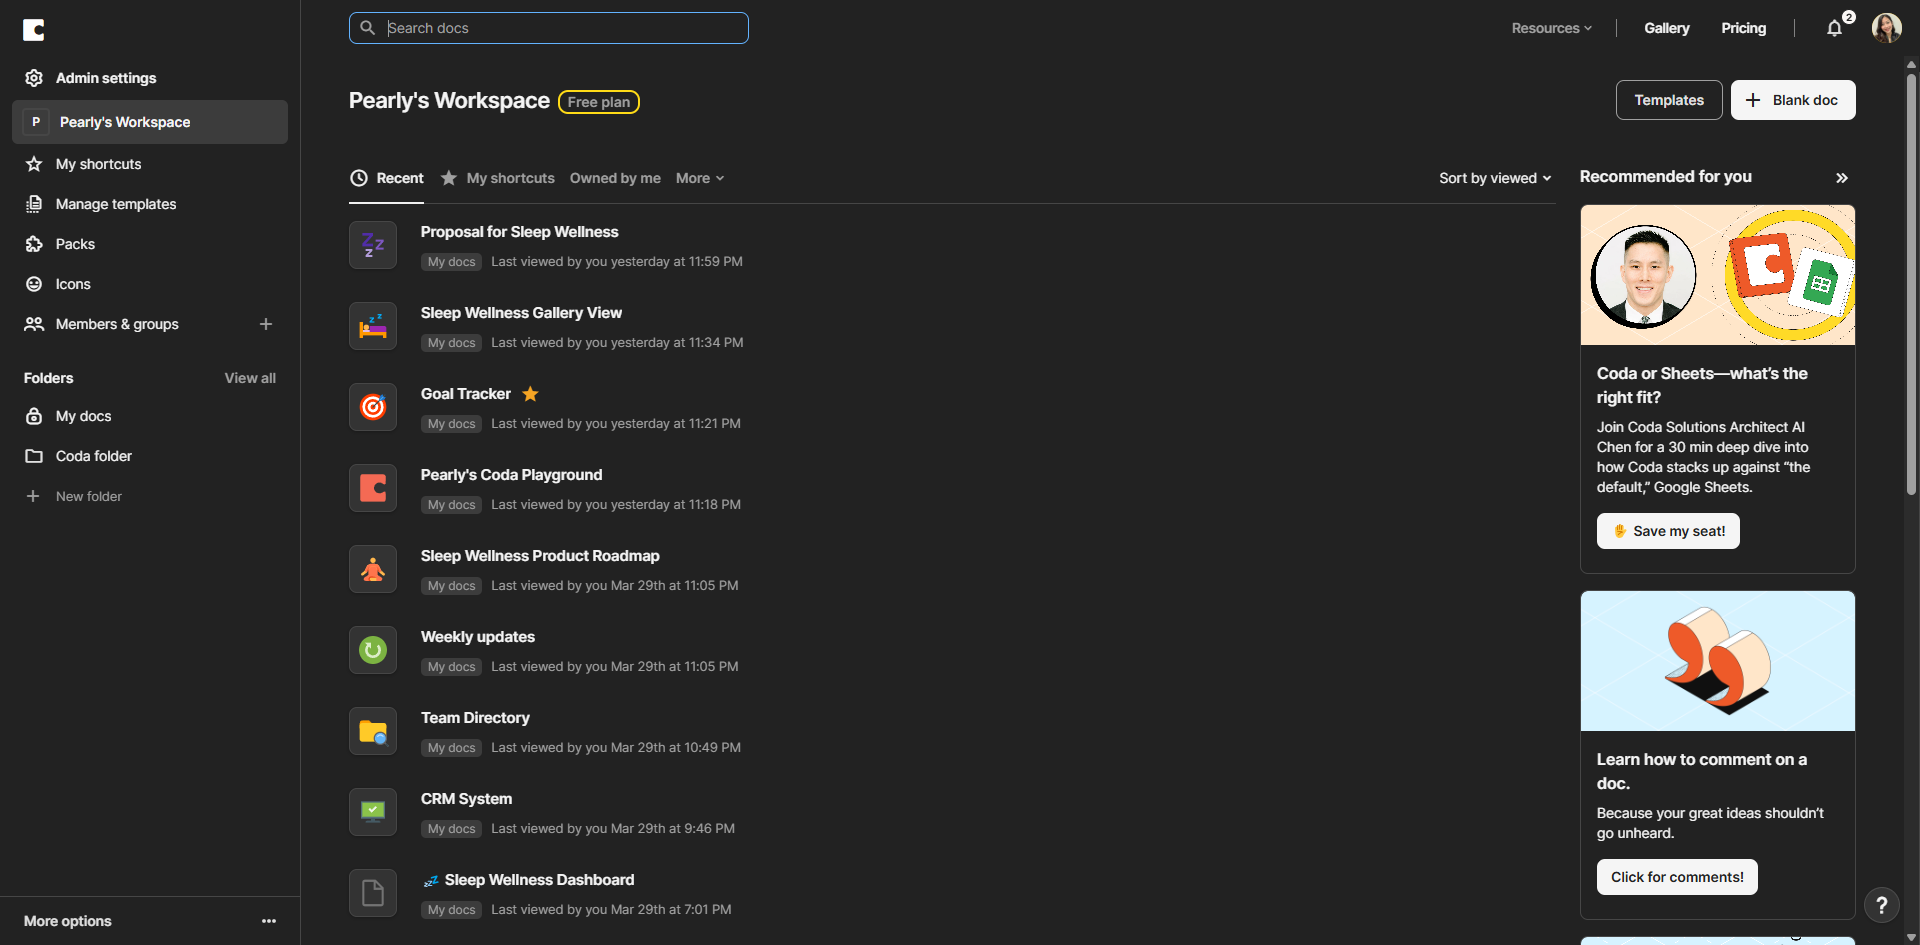Open the More options ellipsis menu
1920x945 pixels.
(269, 921)
